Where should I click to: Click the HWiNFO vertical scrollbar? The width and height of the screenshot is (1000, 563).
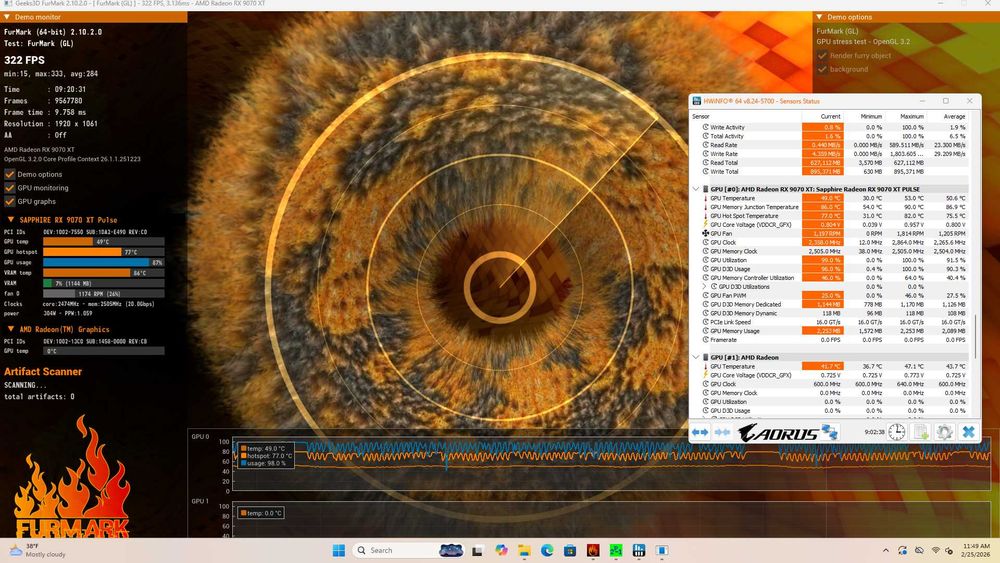(x=975, y=335)
